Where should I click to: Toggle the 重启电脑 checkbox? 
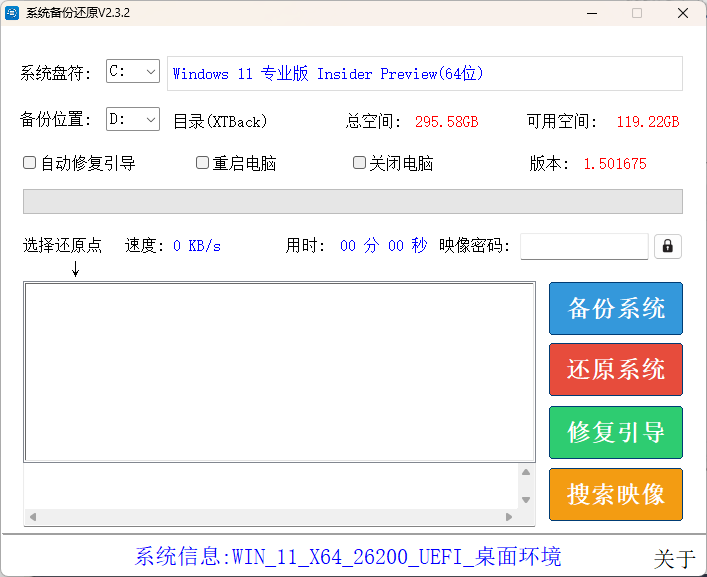(x=202, y=163)
